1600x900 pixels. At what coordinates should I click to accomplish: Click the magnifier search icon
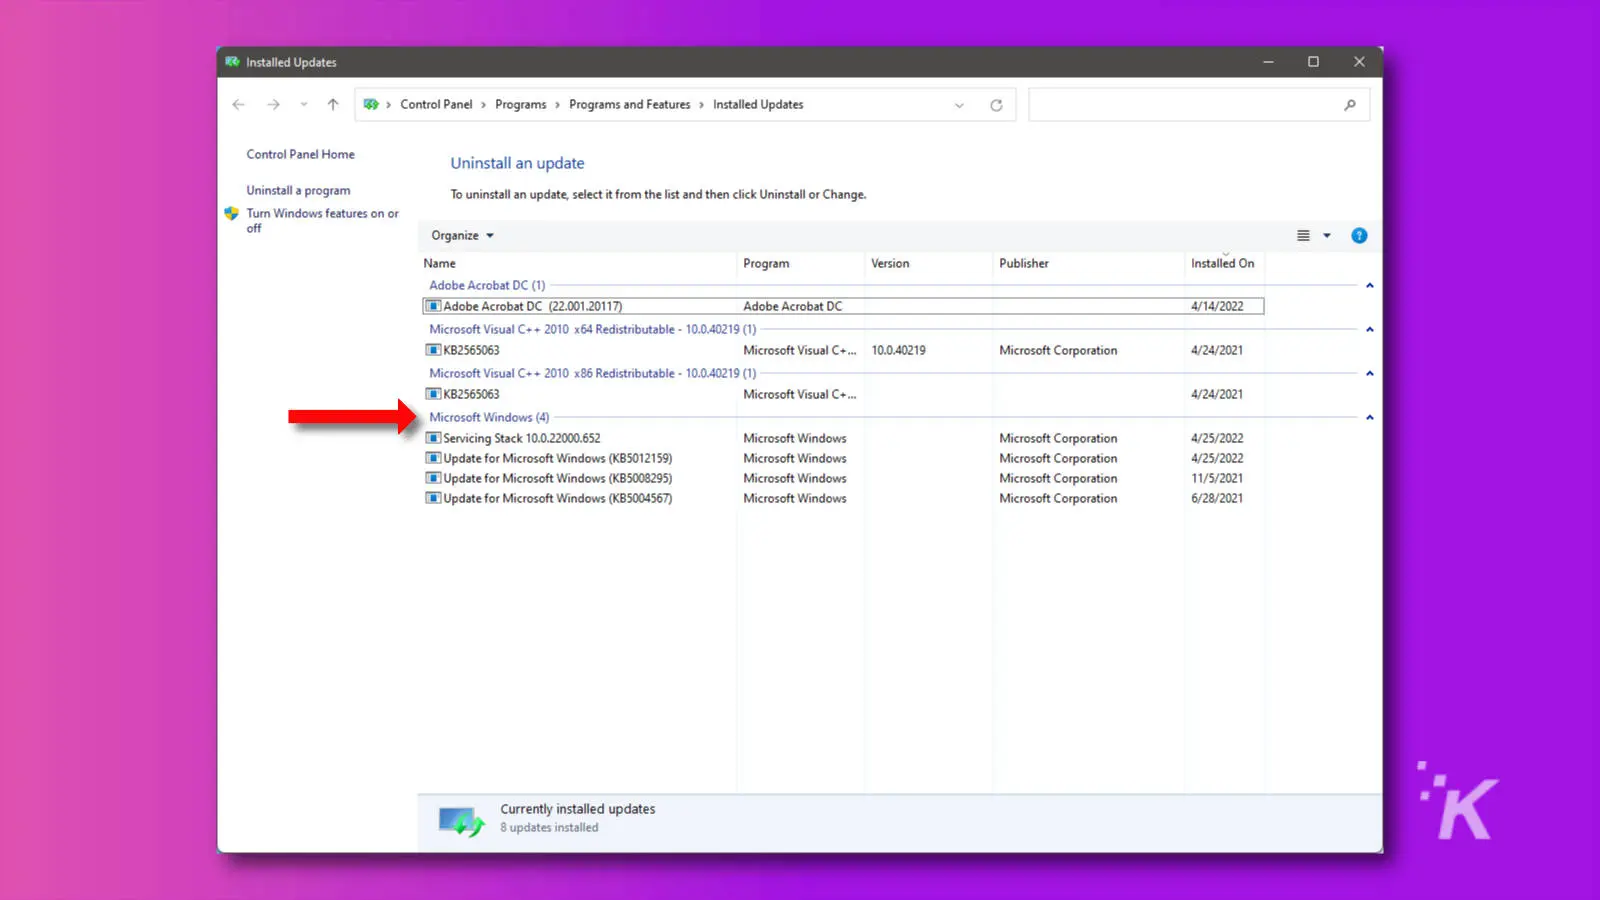(1350, 105)
